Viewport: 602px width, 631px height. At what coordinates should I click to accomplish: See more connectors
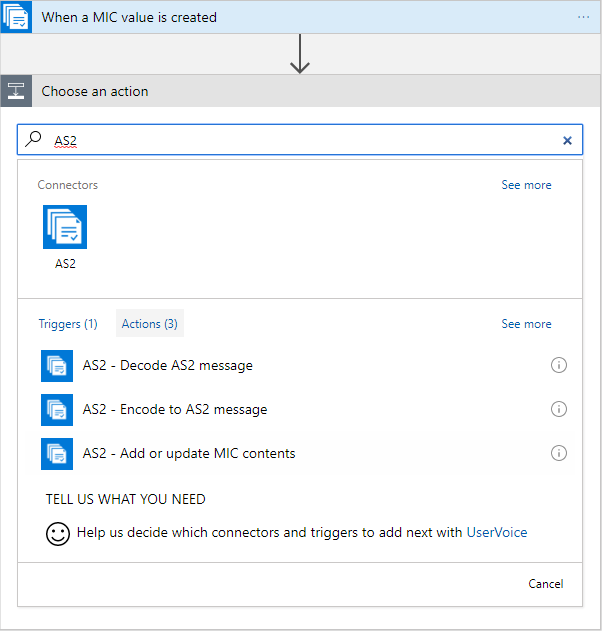pos(526,185)
